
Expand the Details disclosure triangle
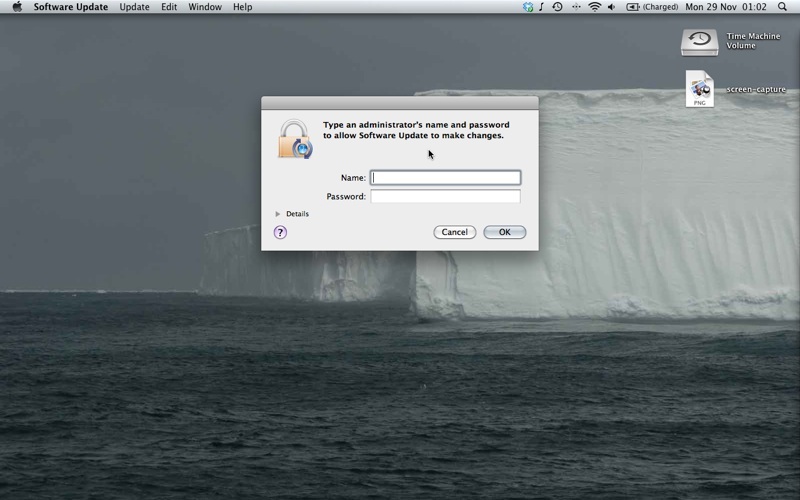pos(278,214)
